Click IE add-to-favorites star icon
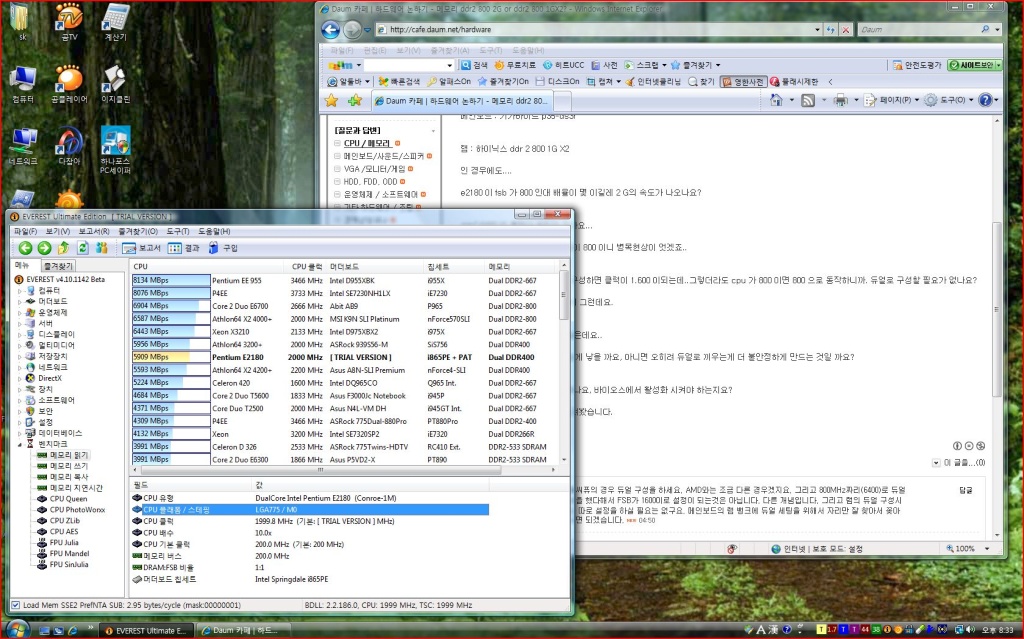Screen dimensions: 1024x639 point(355,101)
